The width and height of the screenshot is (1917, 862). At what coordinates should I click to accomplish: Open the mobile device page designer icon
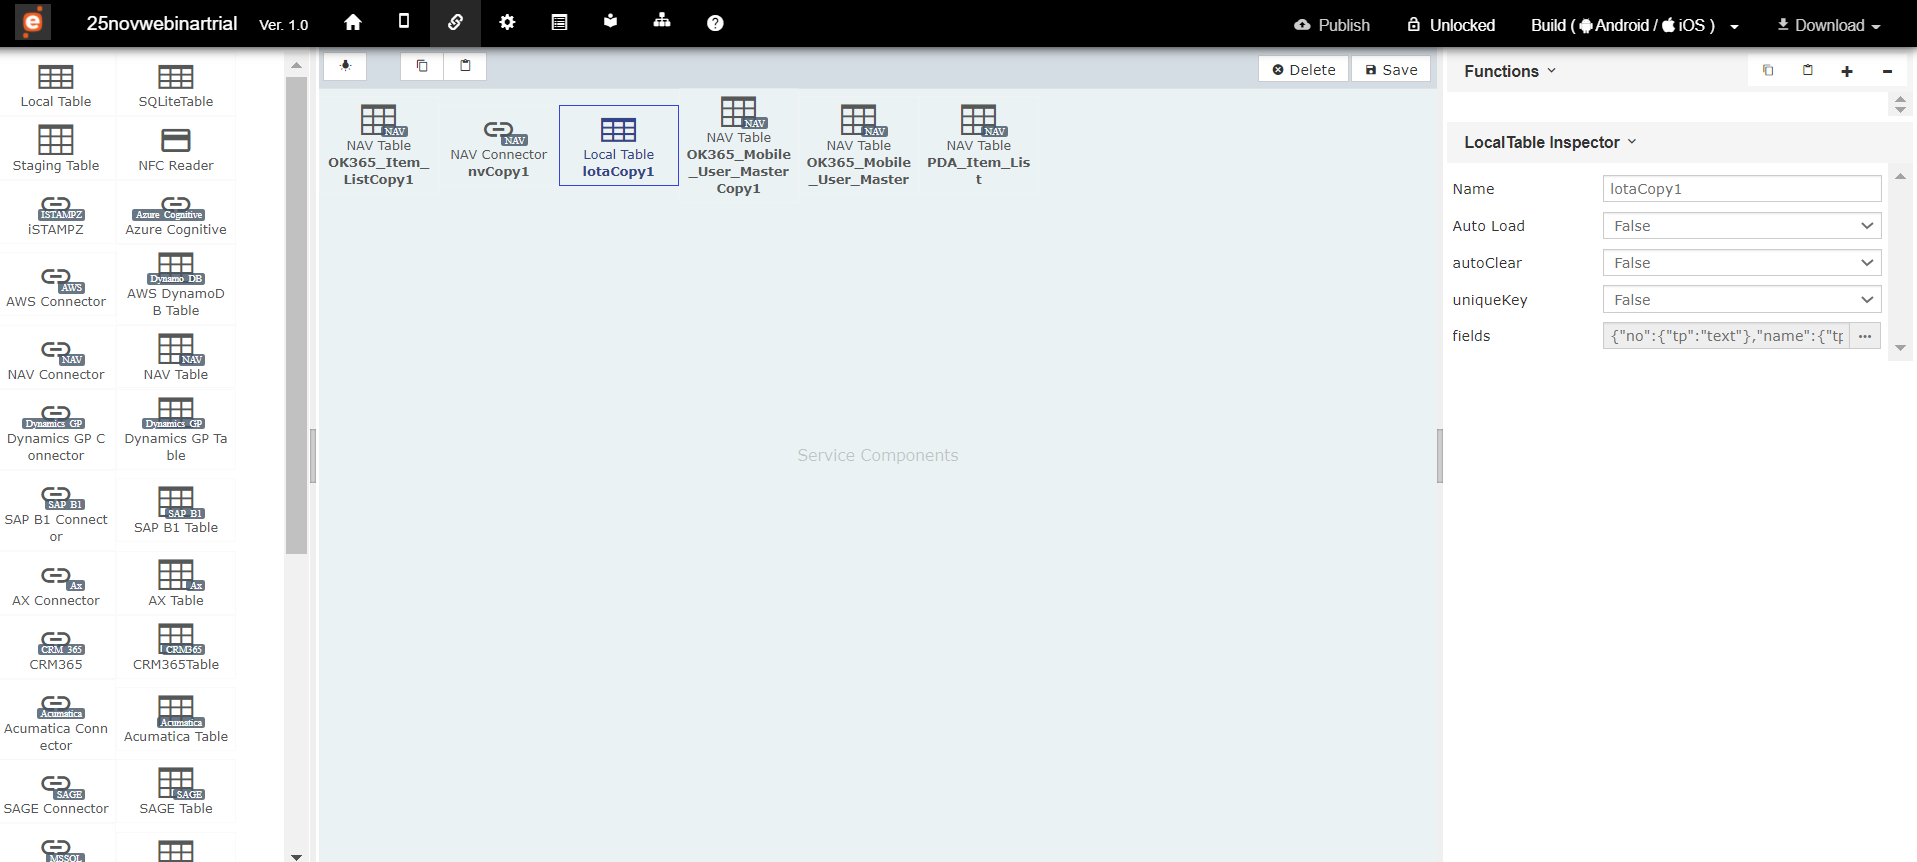pyautogui.click(x=404, y=22)
